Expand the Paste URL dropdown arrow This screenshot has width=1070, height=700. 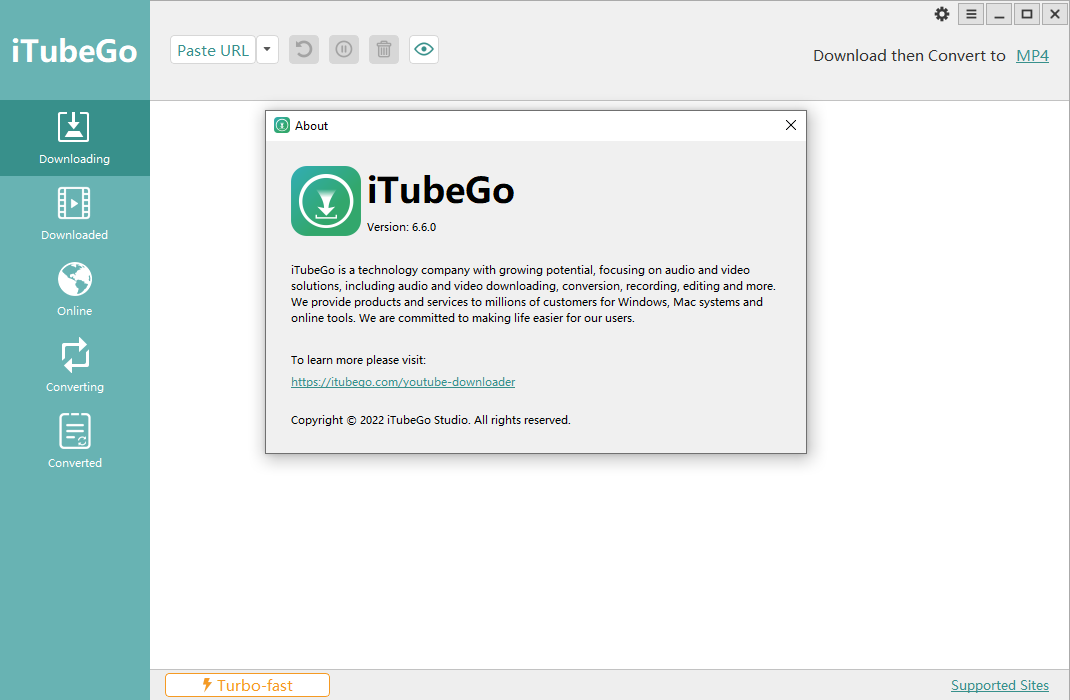tap(268, 50)
